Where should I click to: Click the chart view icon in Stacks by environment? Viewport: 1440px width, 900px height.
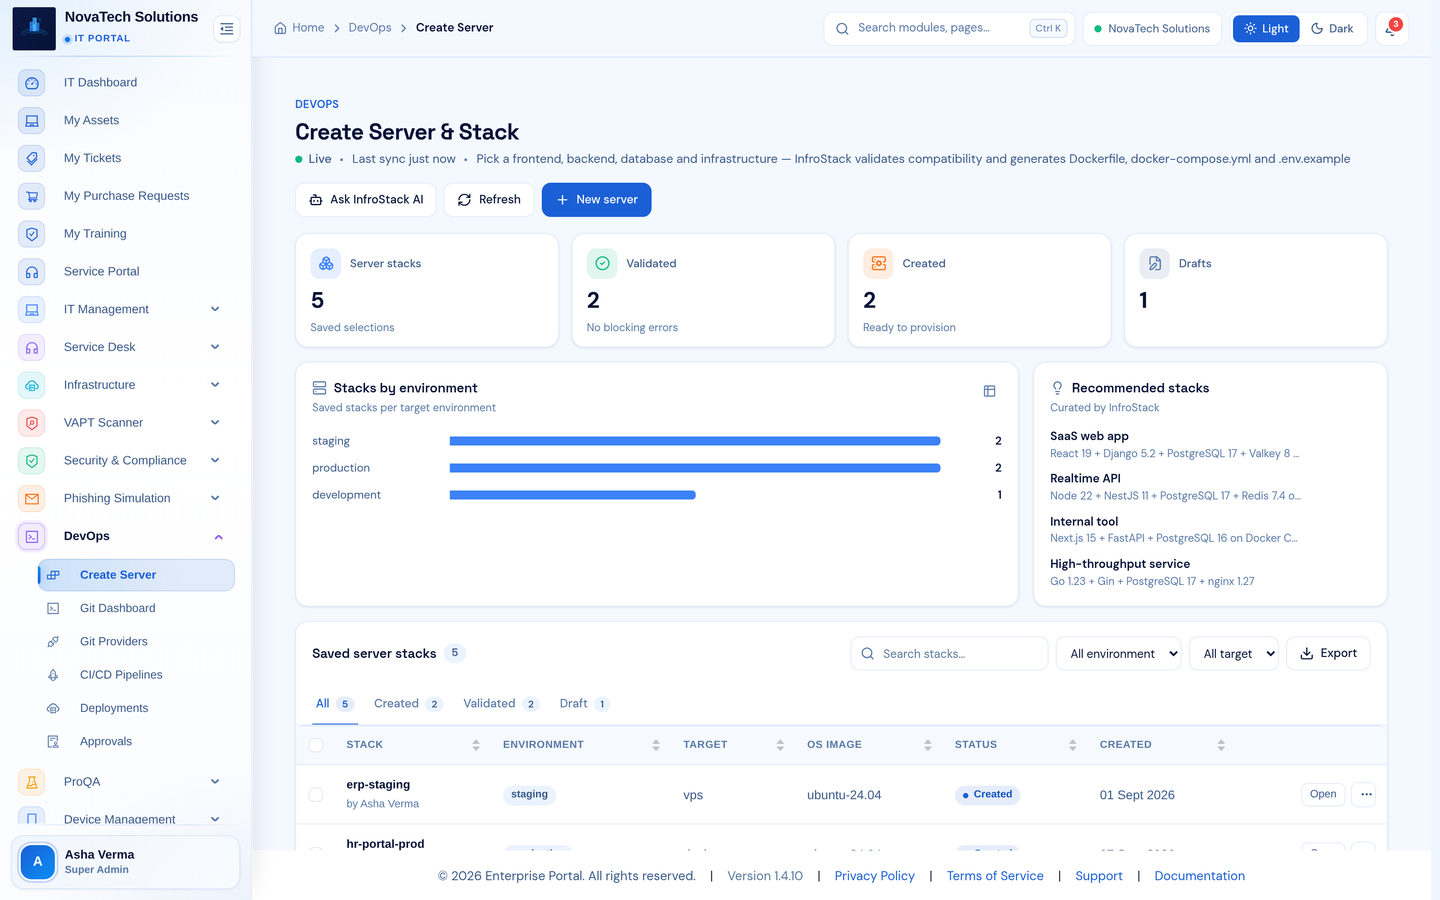pos(989,391)
